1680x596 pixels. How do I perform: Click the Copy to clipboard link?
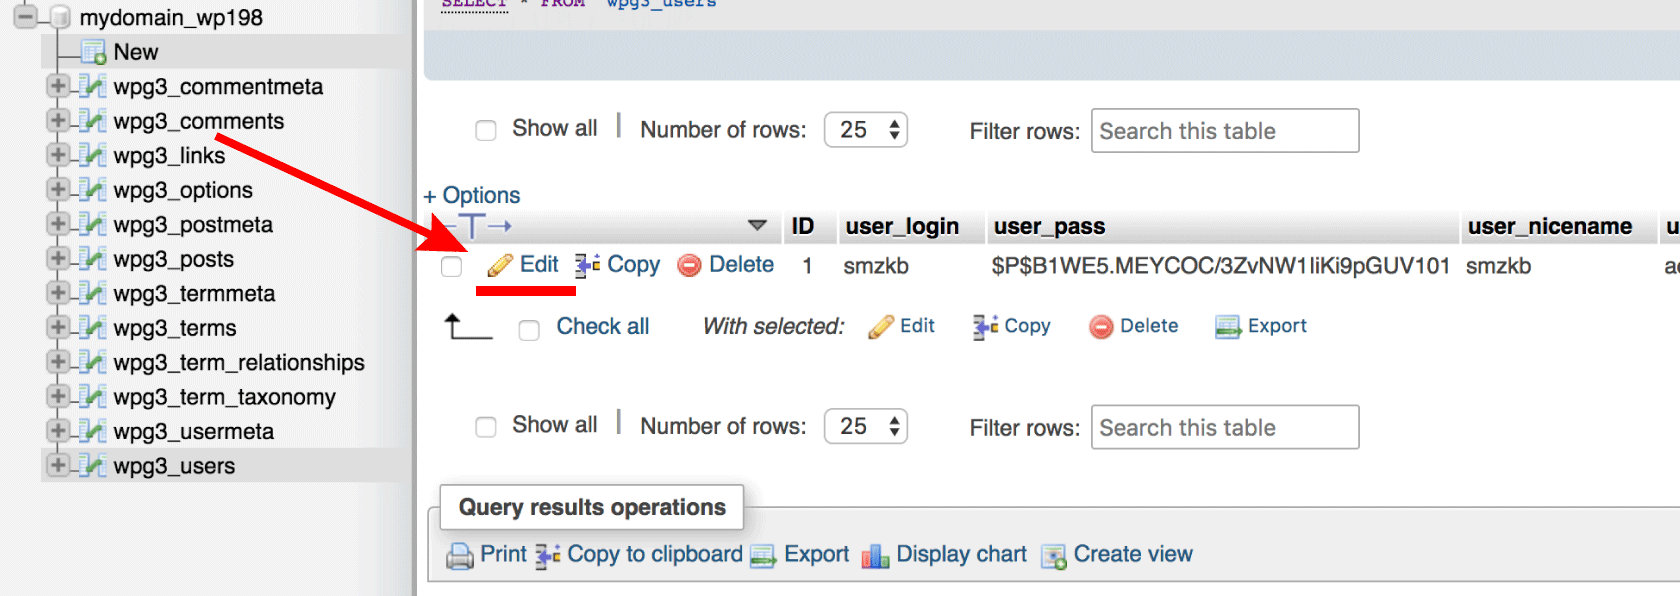coord(655,554)
